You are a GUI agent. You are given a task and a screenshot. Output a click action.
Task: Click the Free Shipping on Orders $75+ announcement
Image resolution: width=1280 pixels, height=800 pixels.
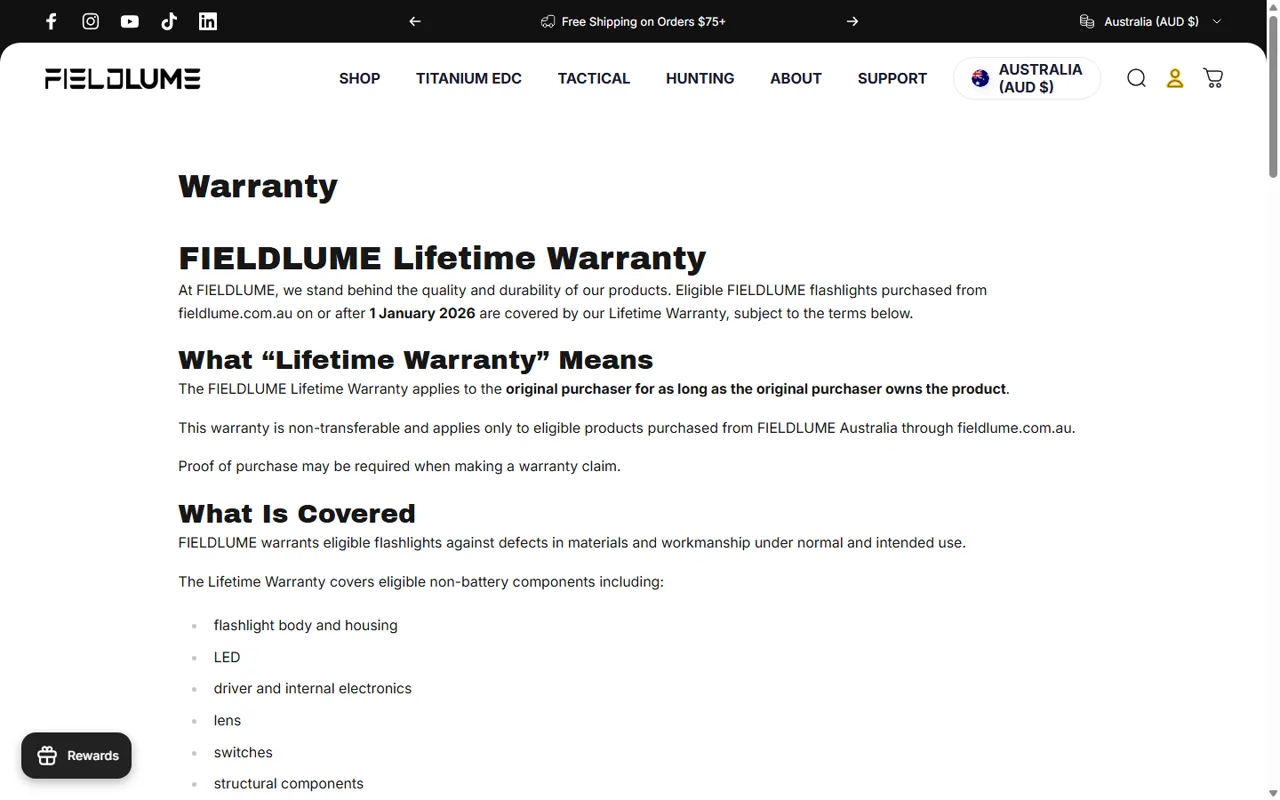coord(634,21)
